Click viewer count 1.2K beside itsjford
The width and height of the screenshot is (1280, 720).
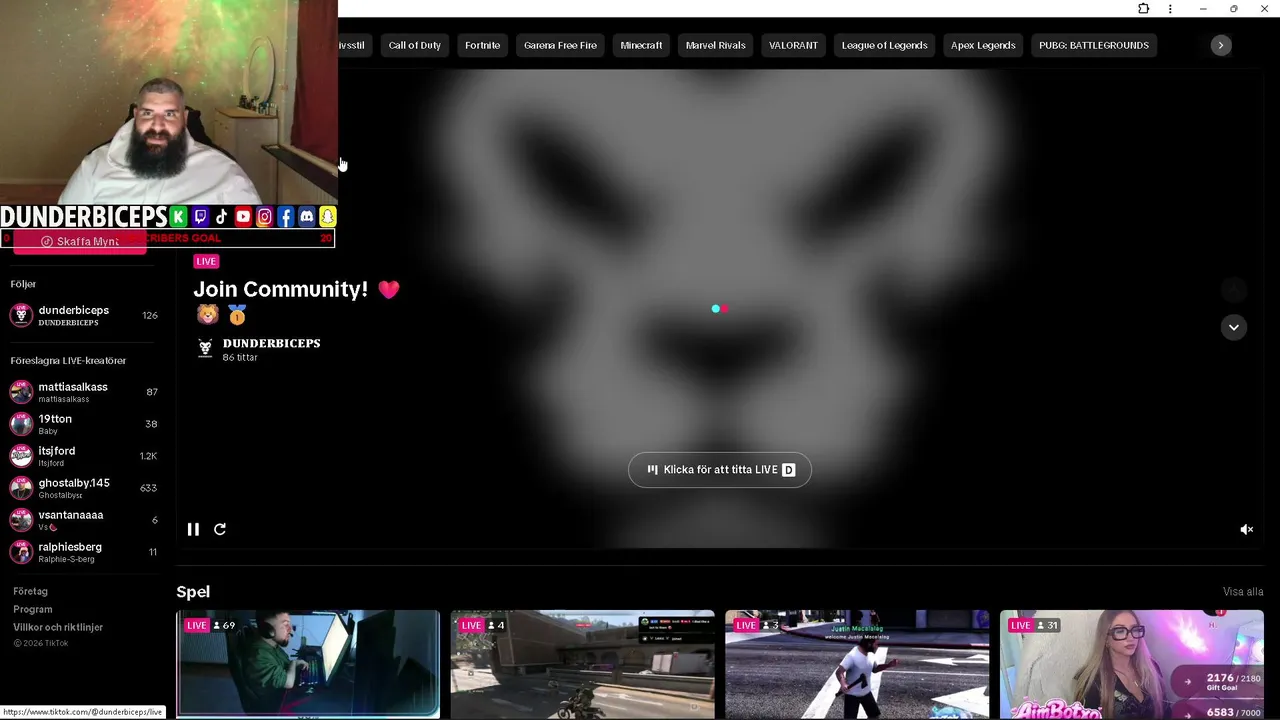(x=148, y=456)
